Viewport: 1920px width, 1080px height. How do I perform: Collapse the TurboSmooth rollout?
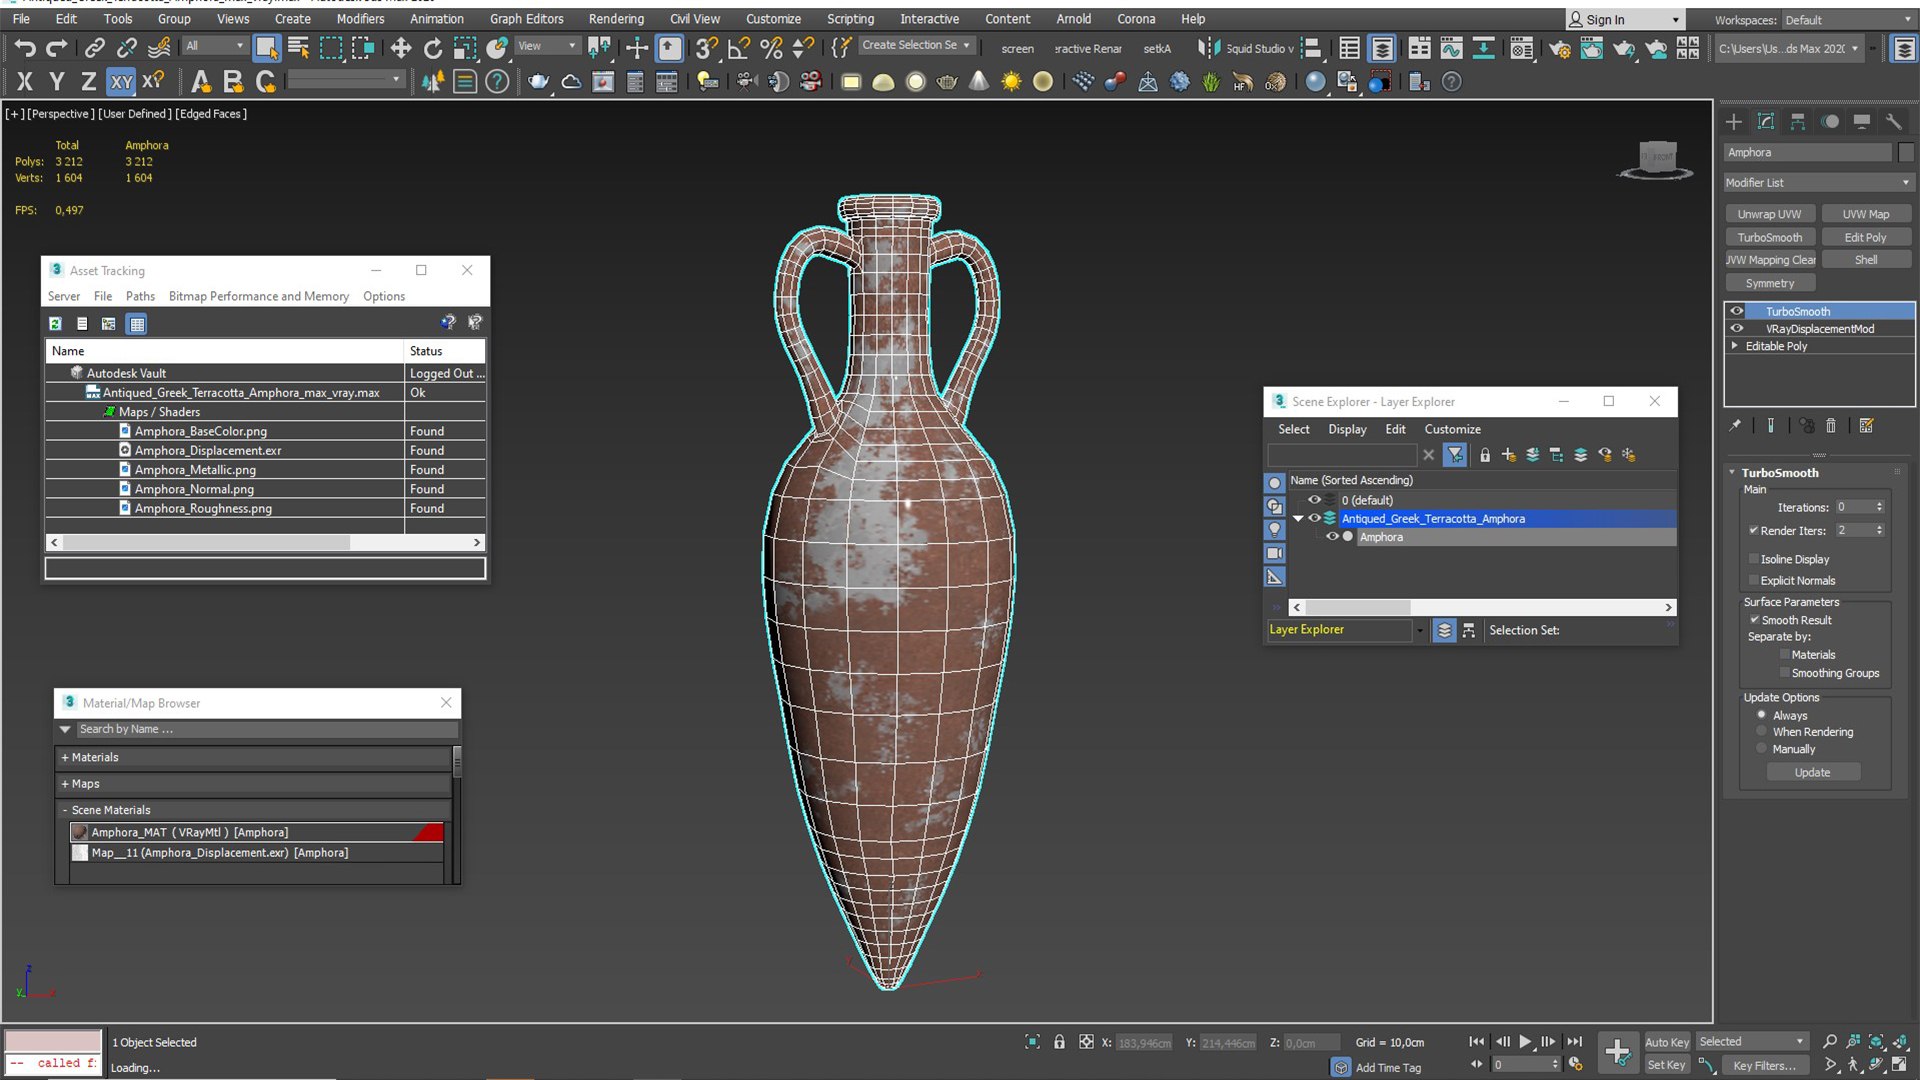(1733, 473)
